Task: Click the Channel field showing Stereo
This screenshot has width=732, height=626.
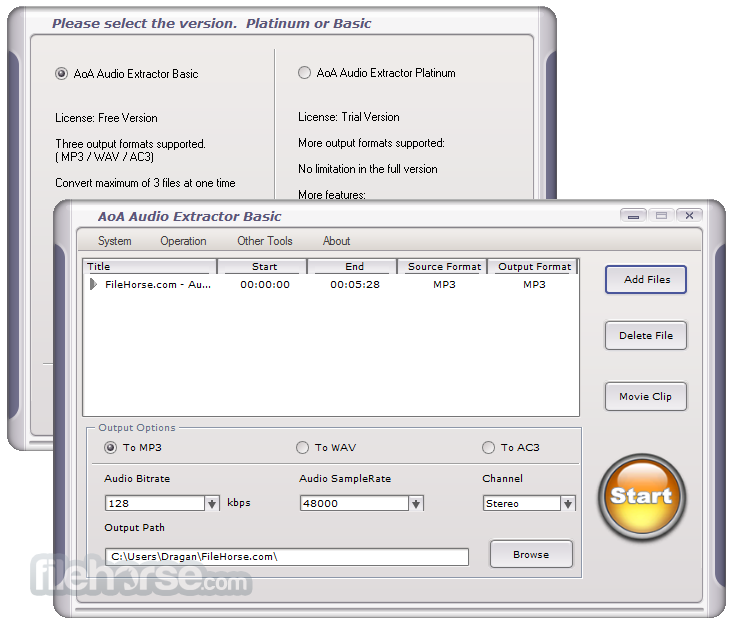Action: pos(521,504)
